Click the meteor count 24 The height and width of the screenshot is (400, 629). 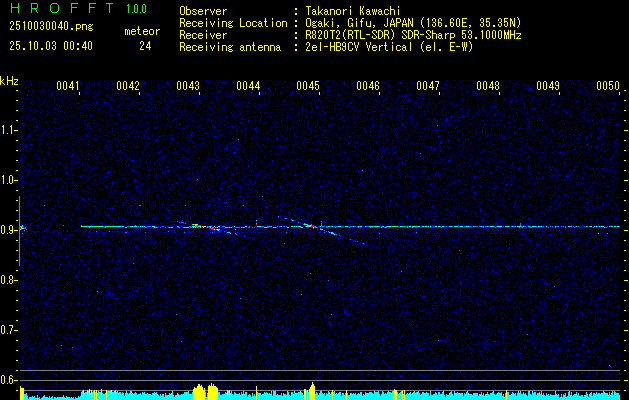tap(145, 46)
